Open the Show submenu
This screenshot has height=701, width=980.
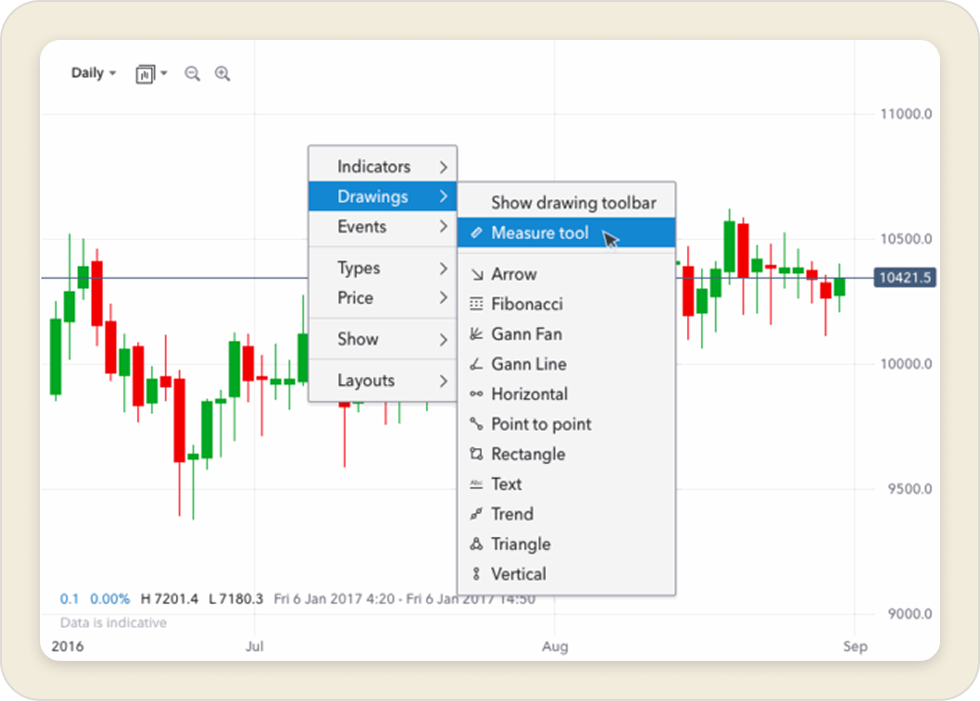[x=382, y=339]
